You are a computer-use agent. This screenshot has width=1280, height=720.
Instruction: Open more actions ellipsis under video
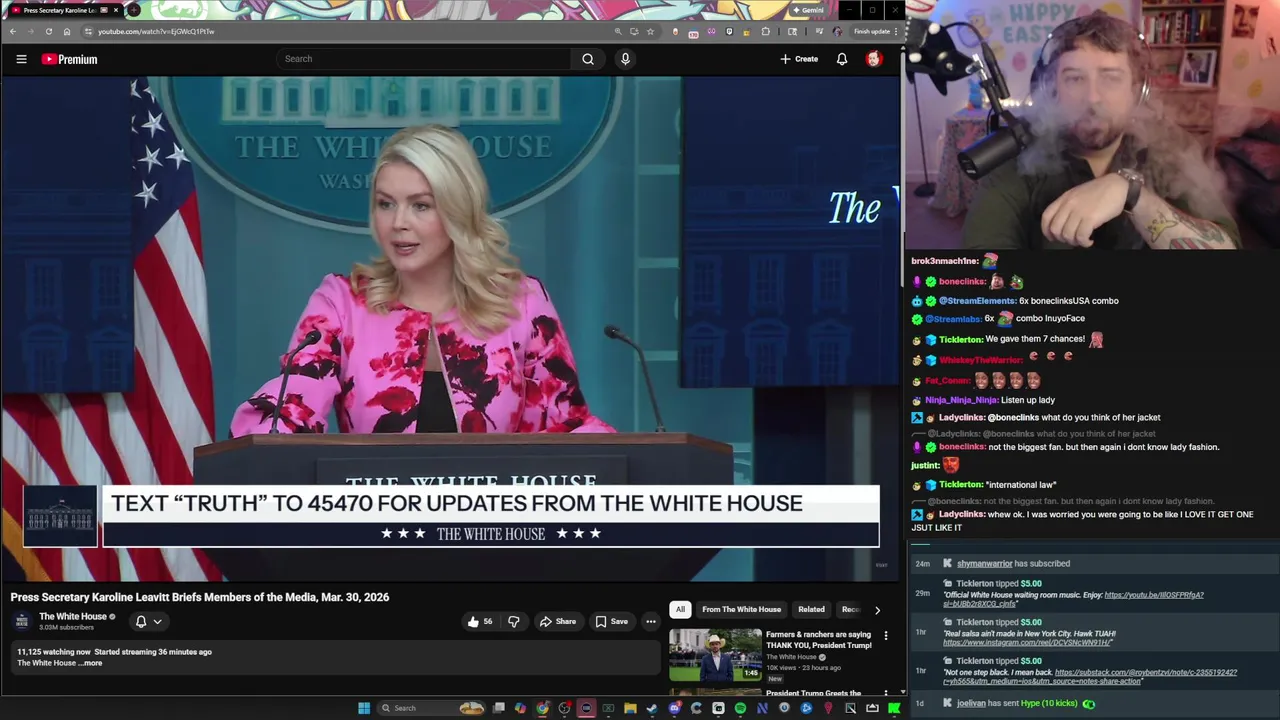(650, 621)
